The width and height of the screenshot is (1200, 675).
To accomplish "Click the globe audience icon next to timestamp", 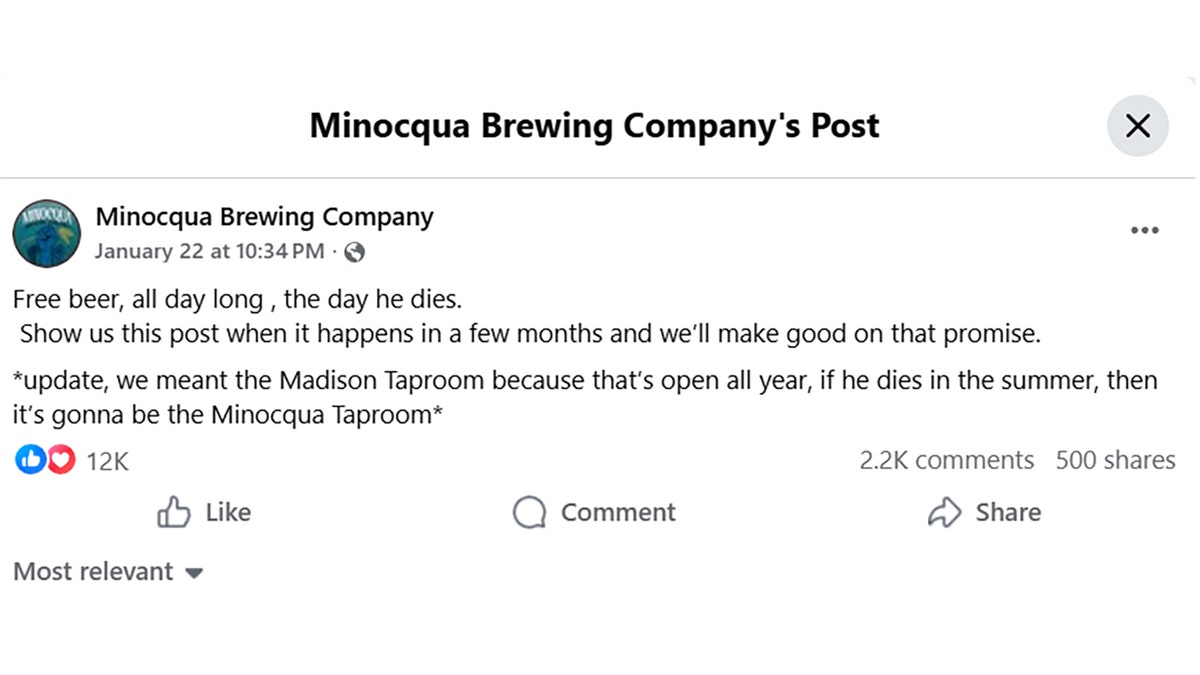I will click(357, 252).
